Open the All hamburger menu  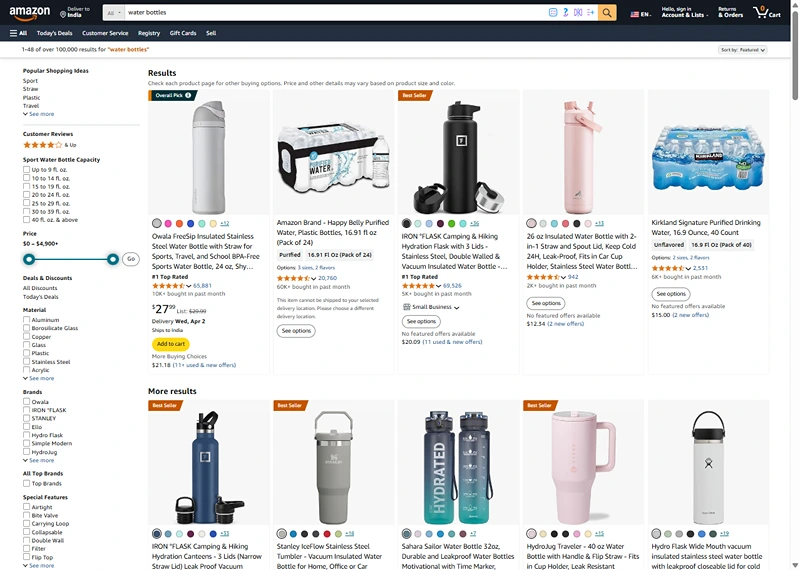[18, 33]
